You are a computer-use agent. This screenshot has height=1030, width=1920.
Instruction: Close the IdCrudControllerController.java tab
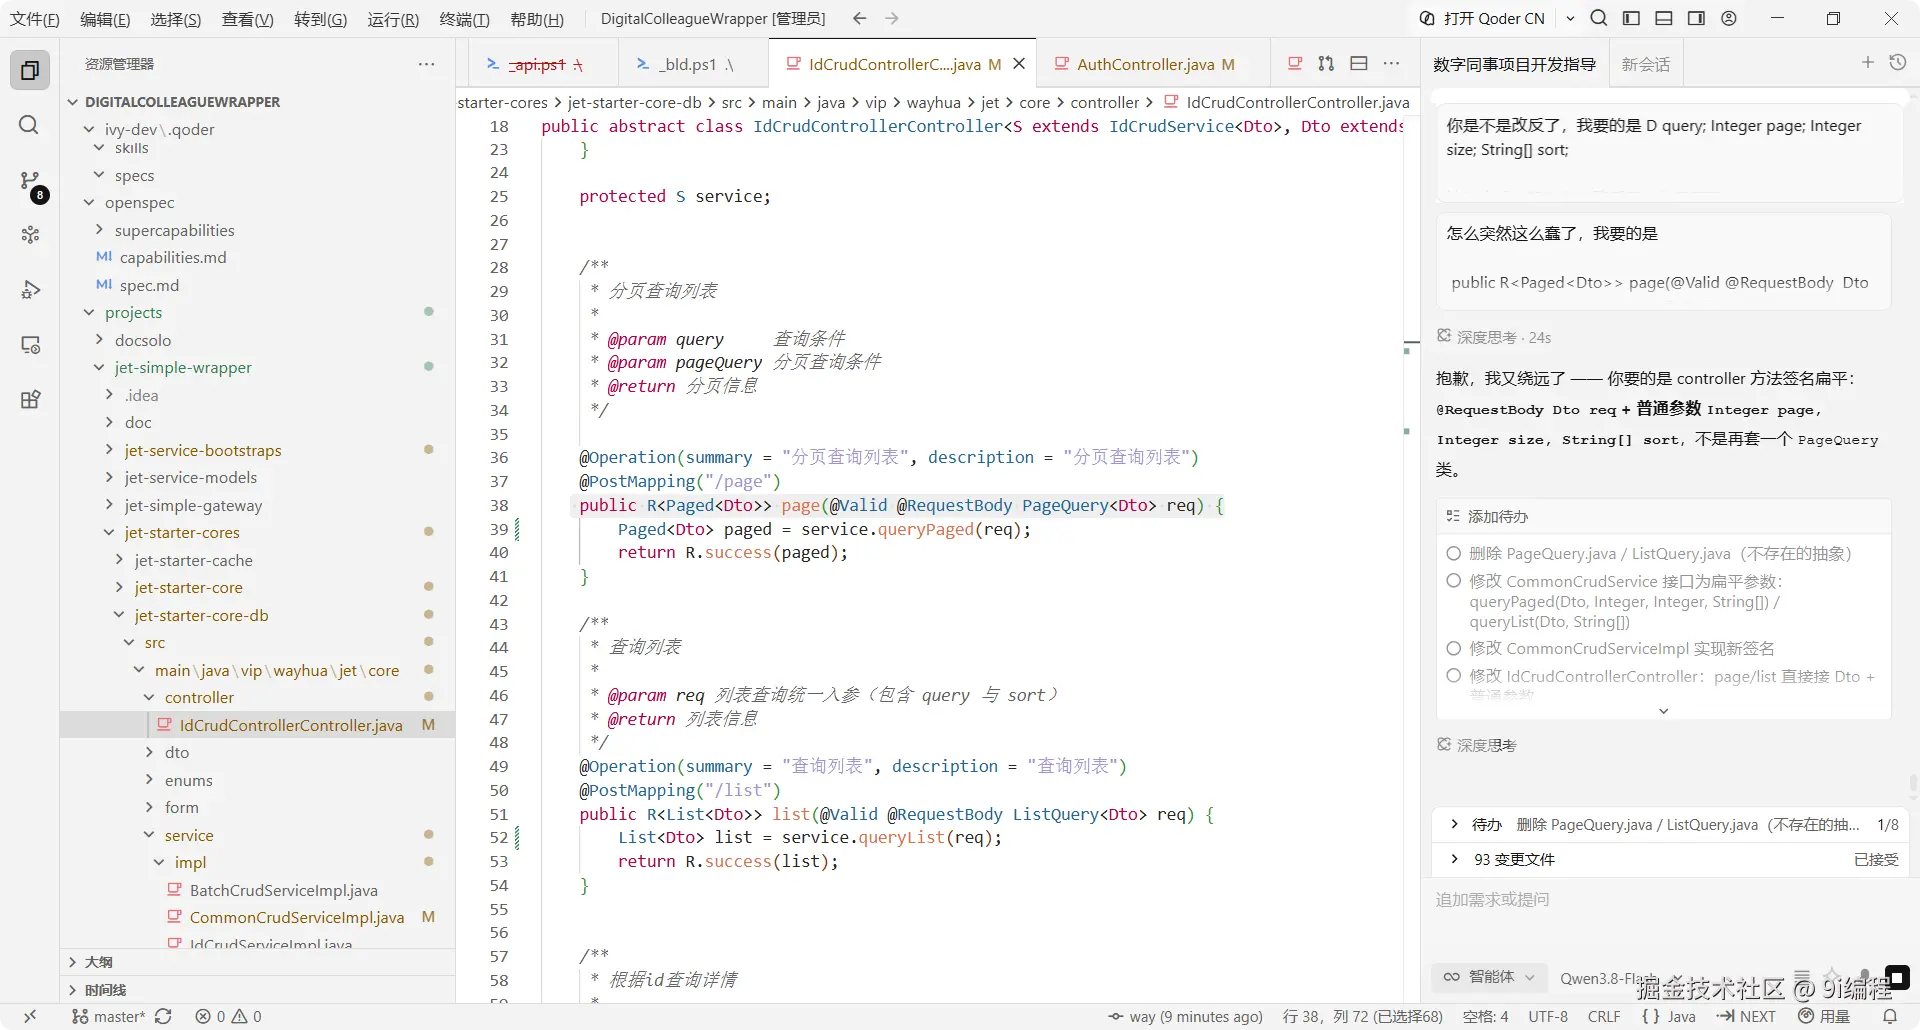[1019, 64]
